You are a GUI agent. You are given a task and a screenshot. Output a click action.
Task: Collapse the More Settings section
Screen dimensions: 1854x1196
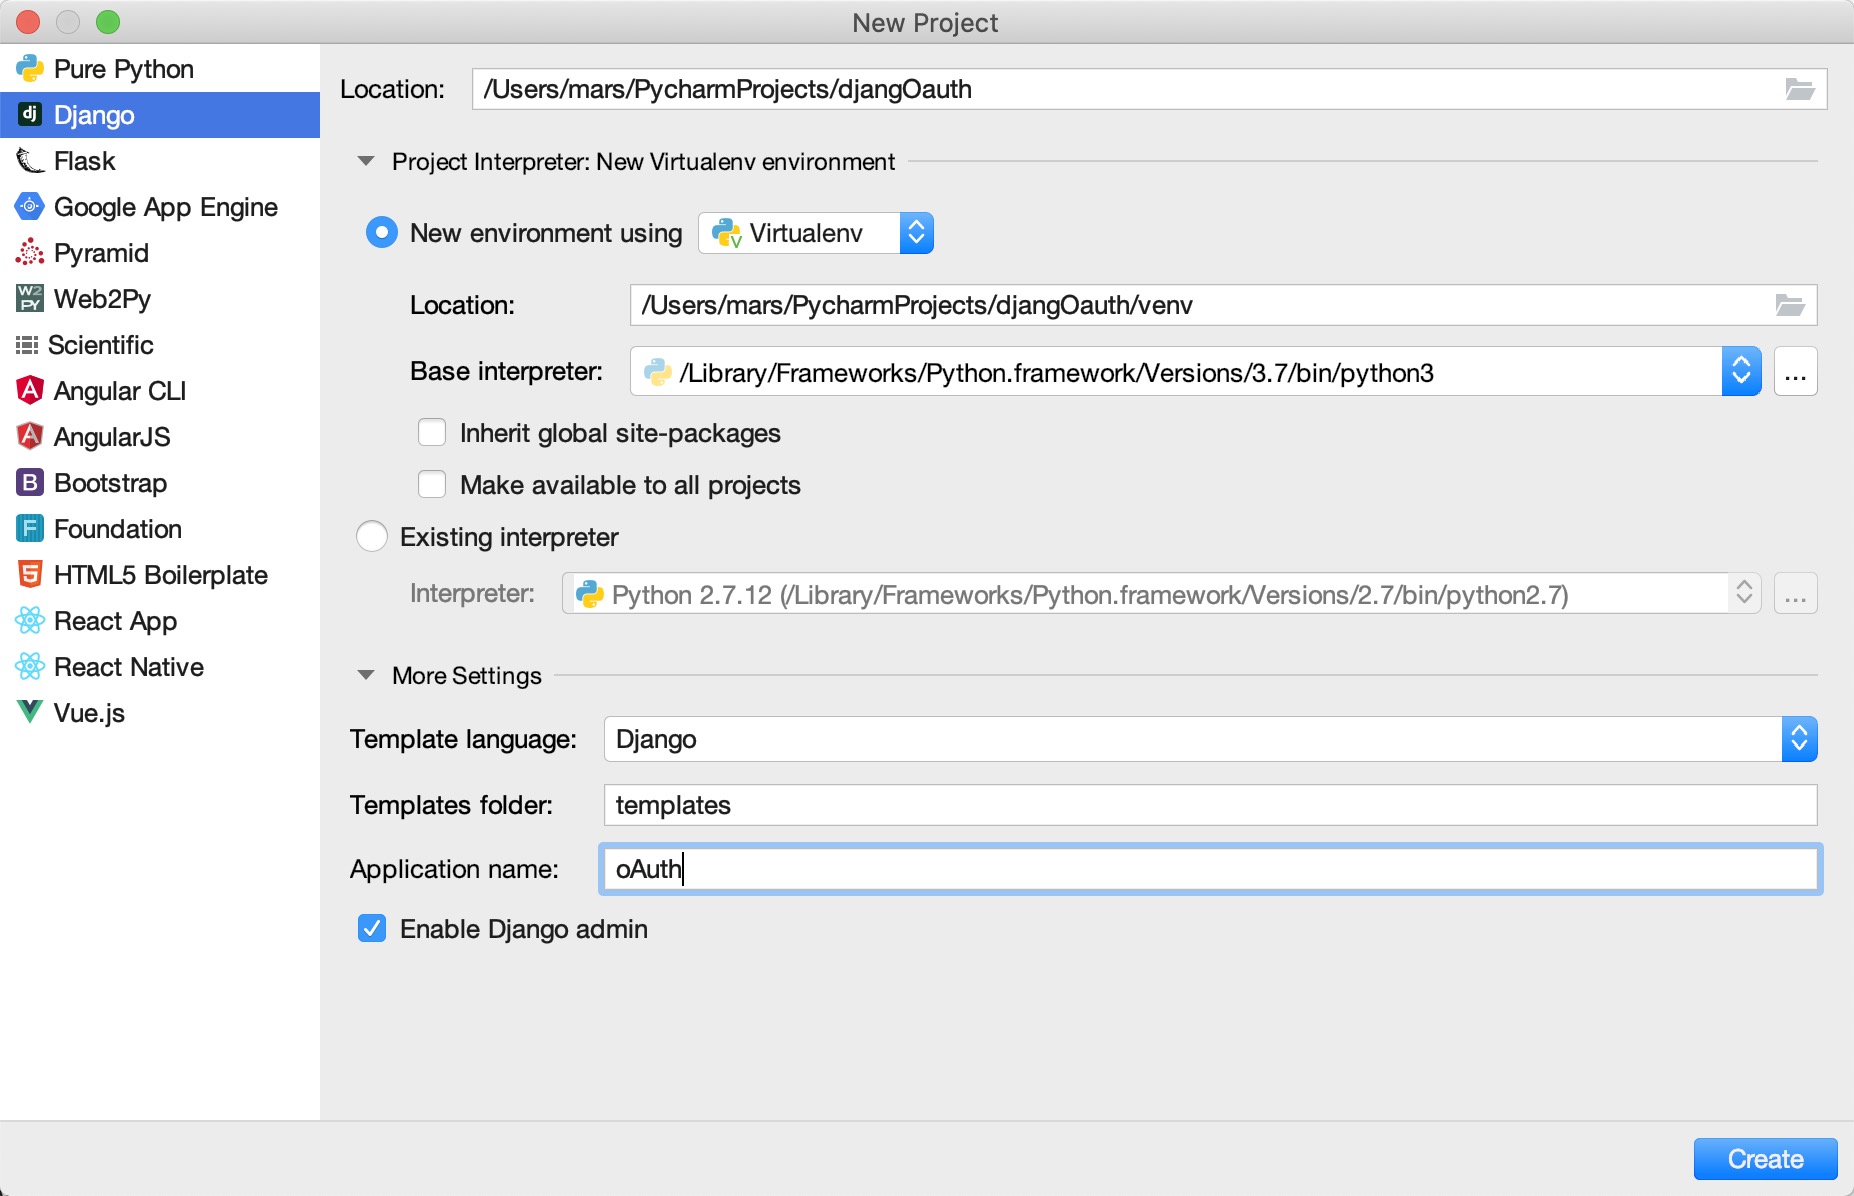pos(366,675)
